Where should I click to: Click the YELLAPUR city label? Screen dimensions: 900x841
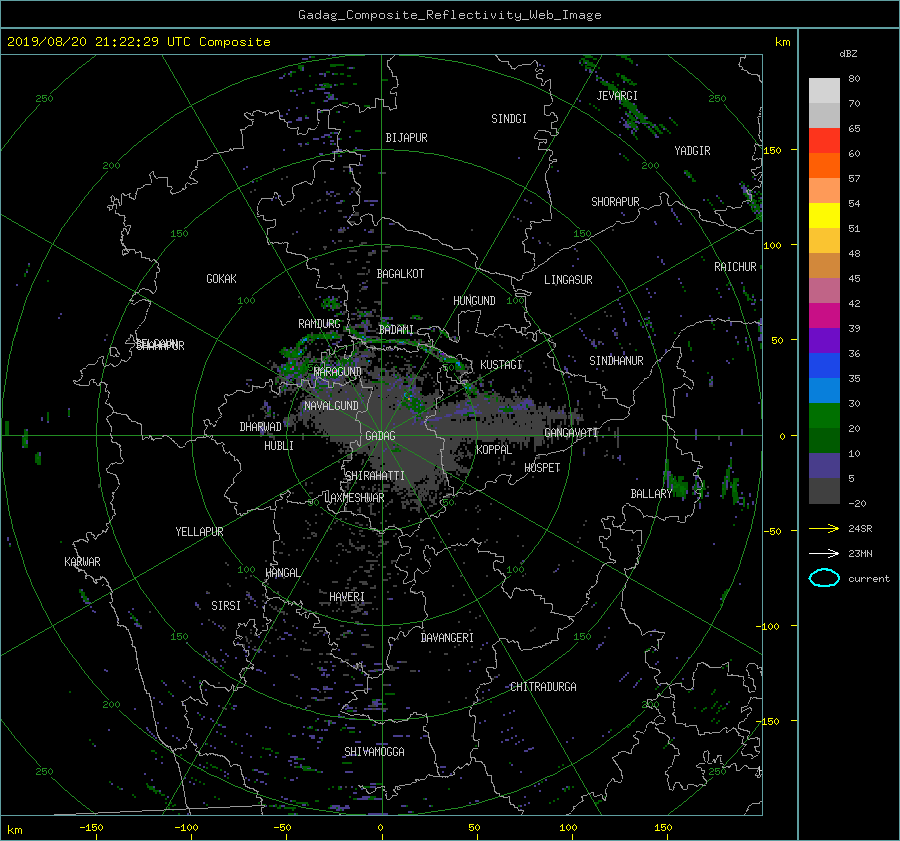coord(199,532)
